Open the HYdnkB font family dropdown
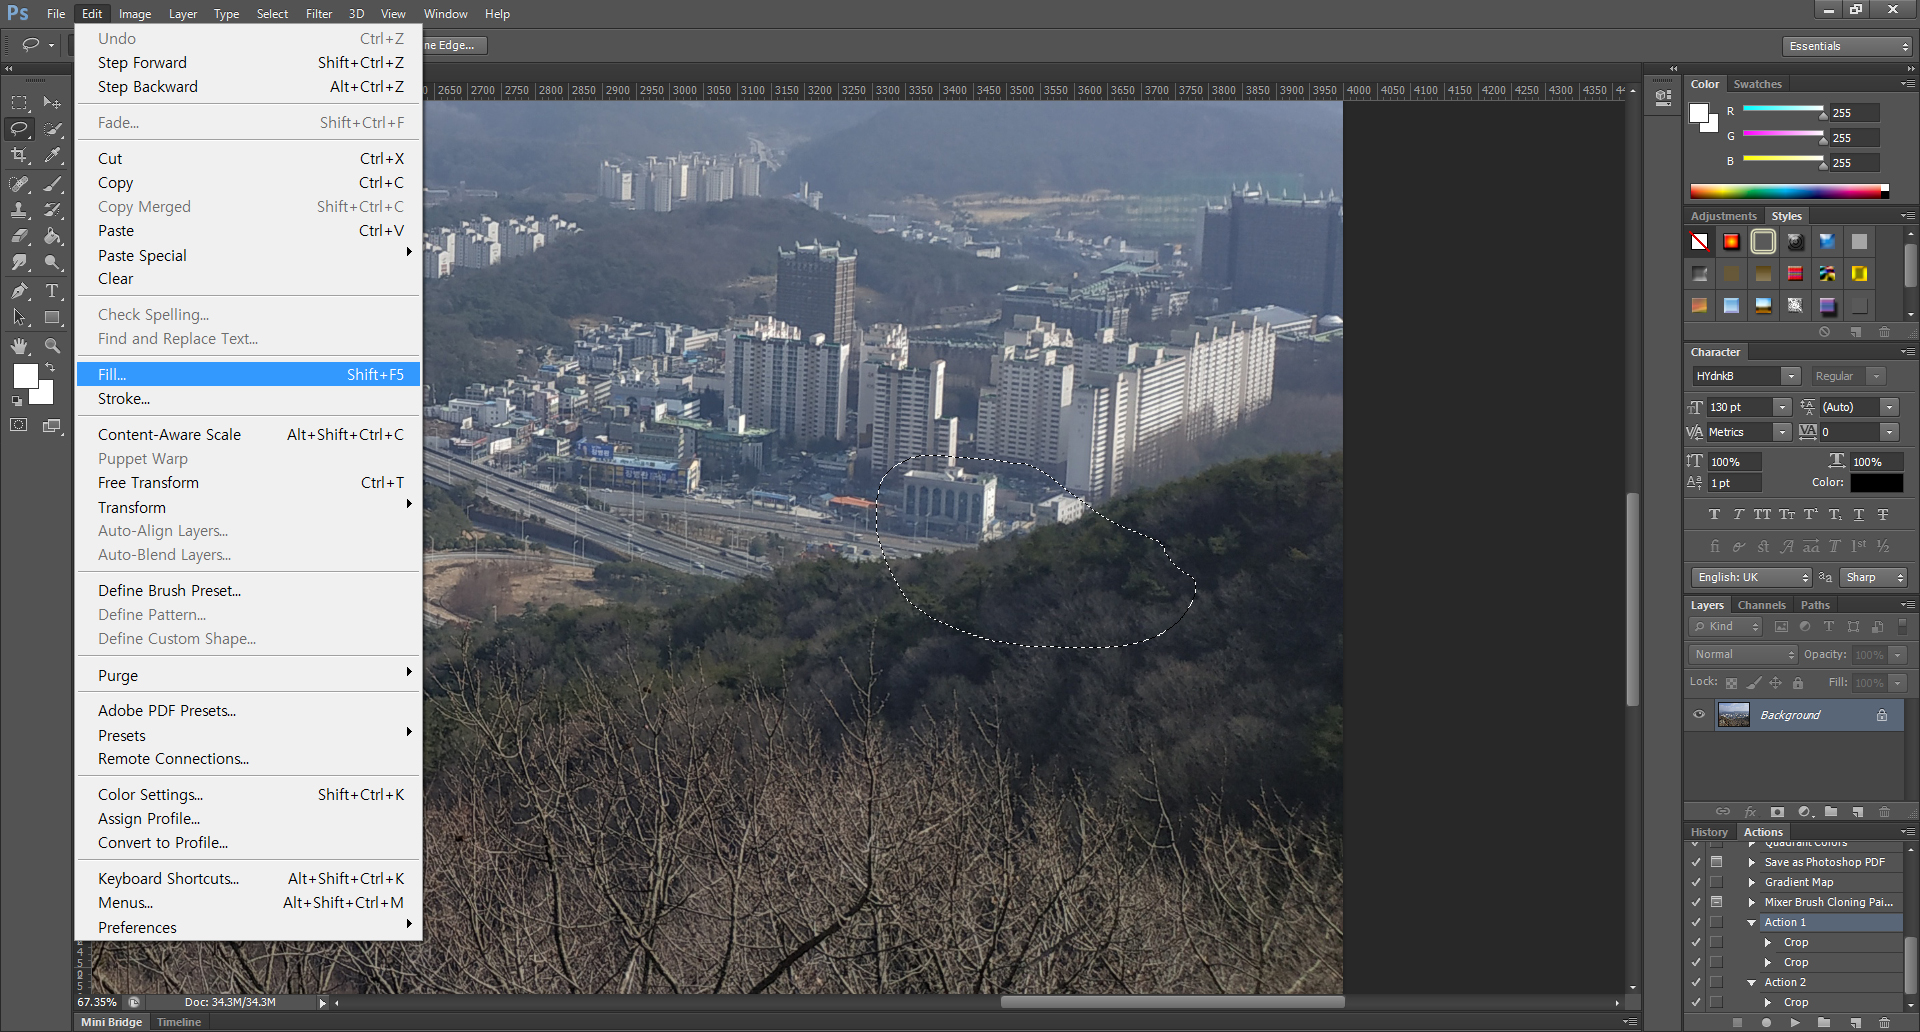1920x1032 pixels. pos(1791,376)
